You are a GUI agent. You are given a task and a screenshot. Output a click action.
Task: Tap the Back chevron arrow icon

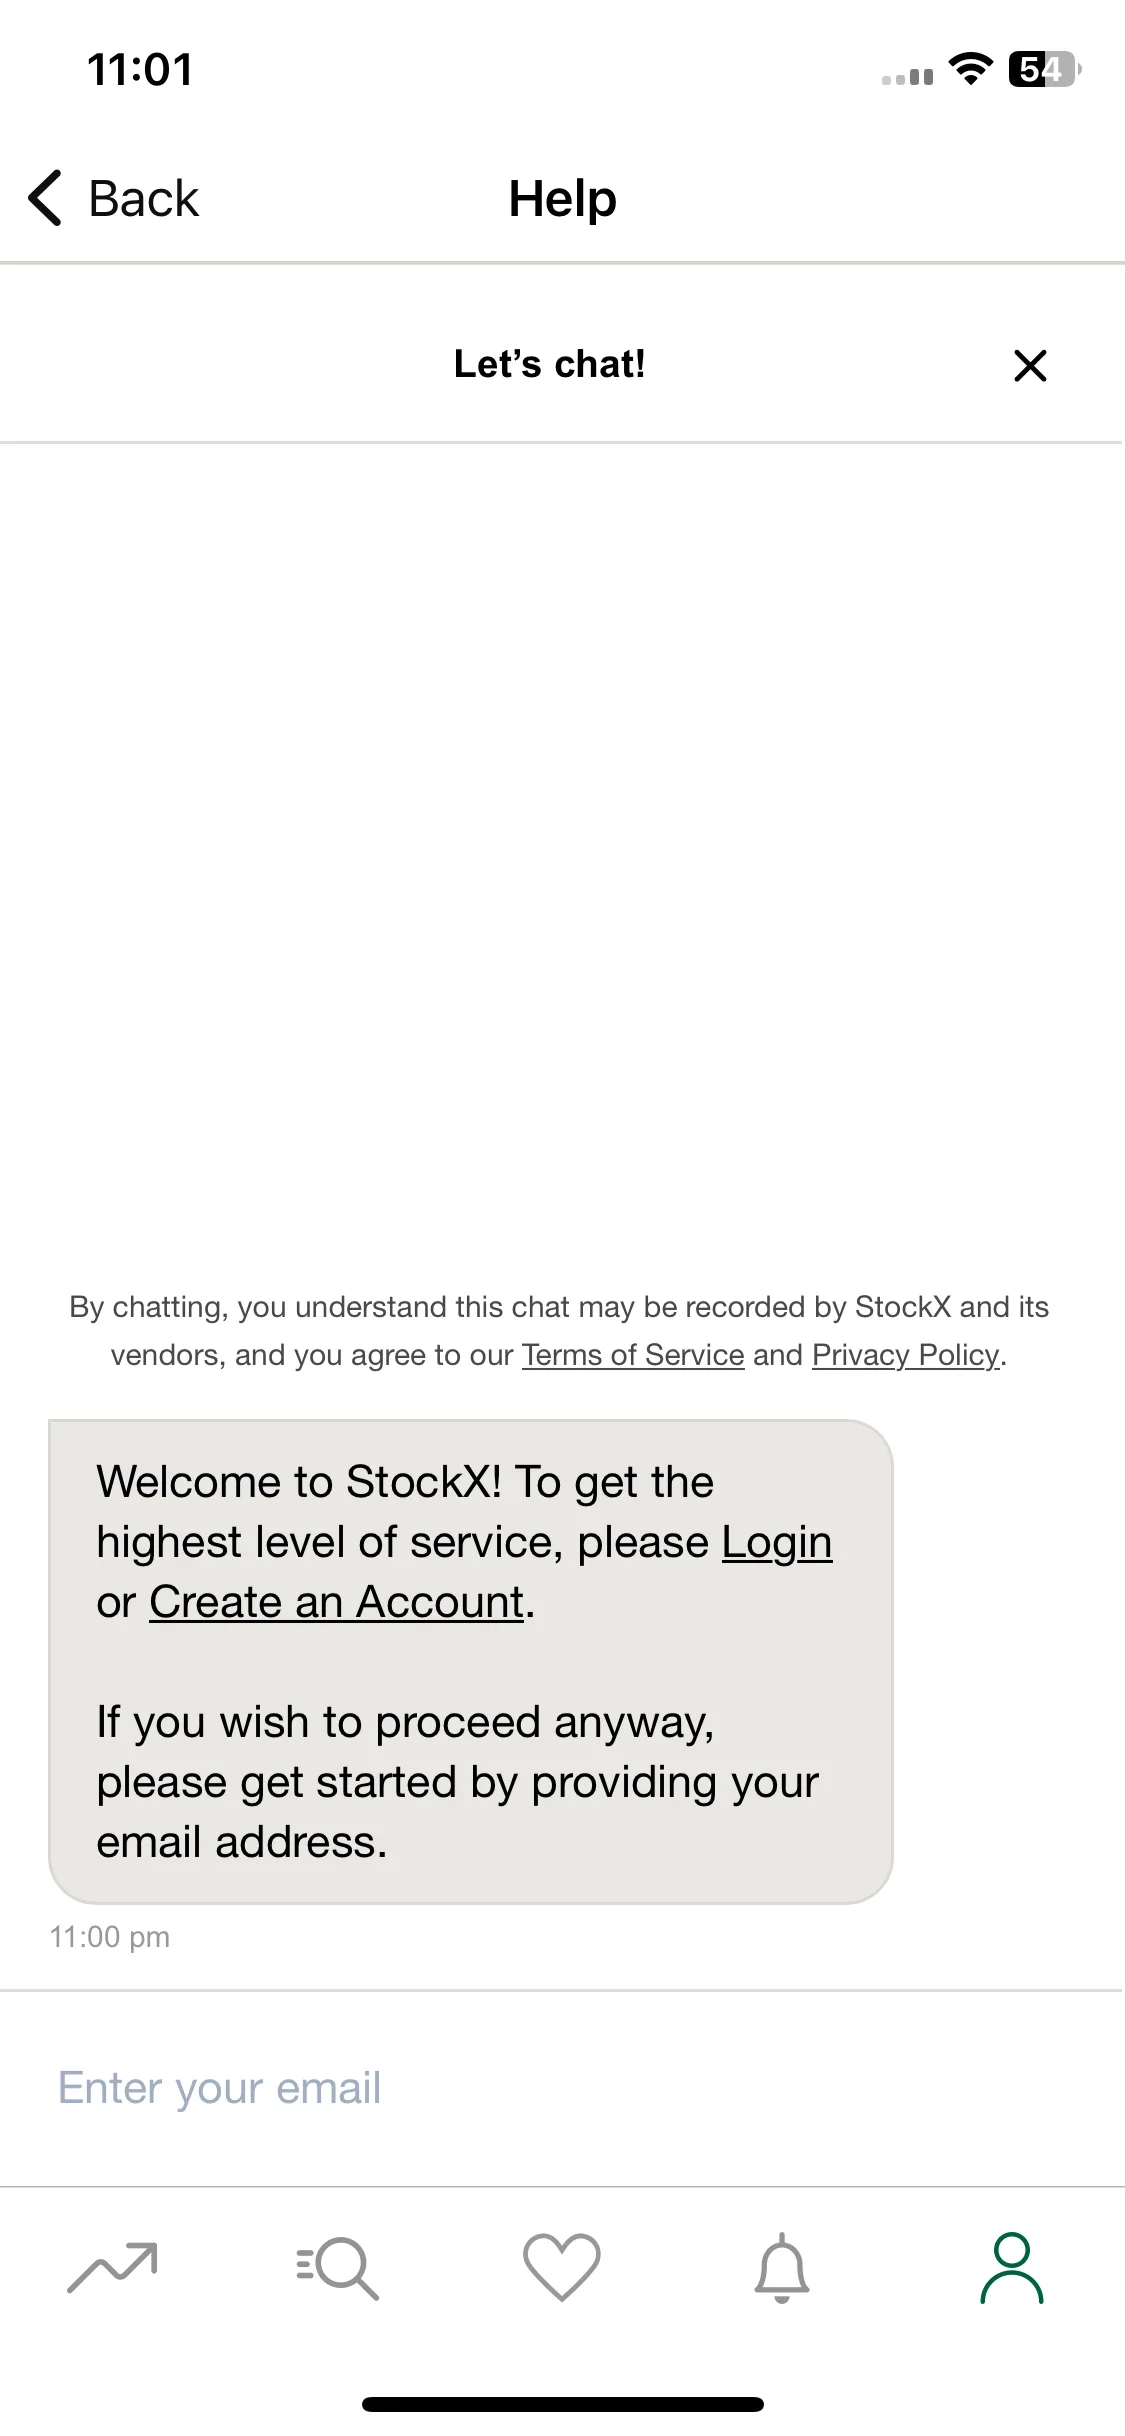click(x=46, y=198)
